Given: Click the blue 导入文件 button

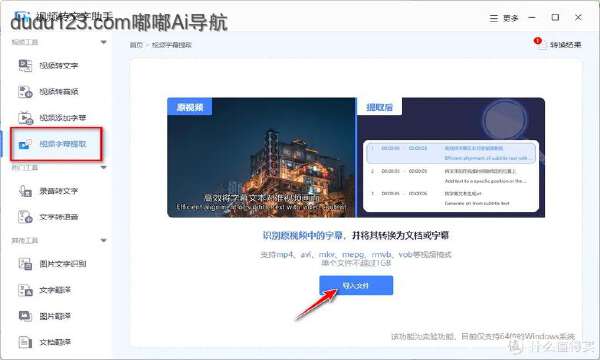Looking at the screenshot, I should (x=356, y=285).
